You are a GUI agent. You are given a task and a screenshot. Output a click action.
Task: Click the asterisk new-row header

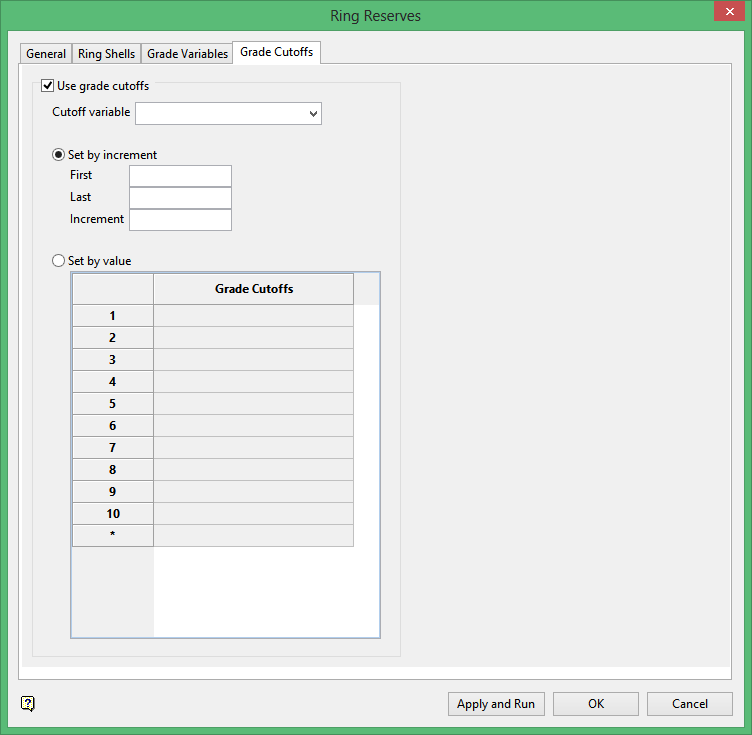[113, 536]
